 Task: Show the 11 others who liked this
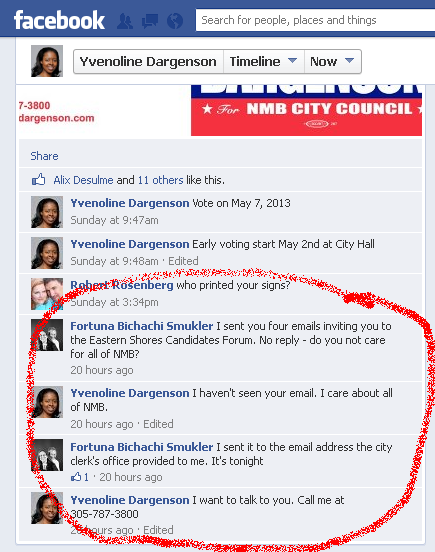(x=160, y=180)
